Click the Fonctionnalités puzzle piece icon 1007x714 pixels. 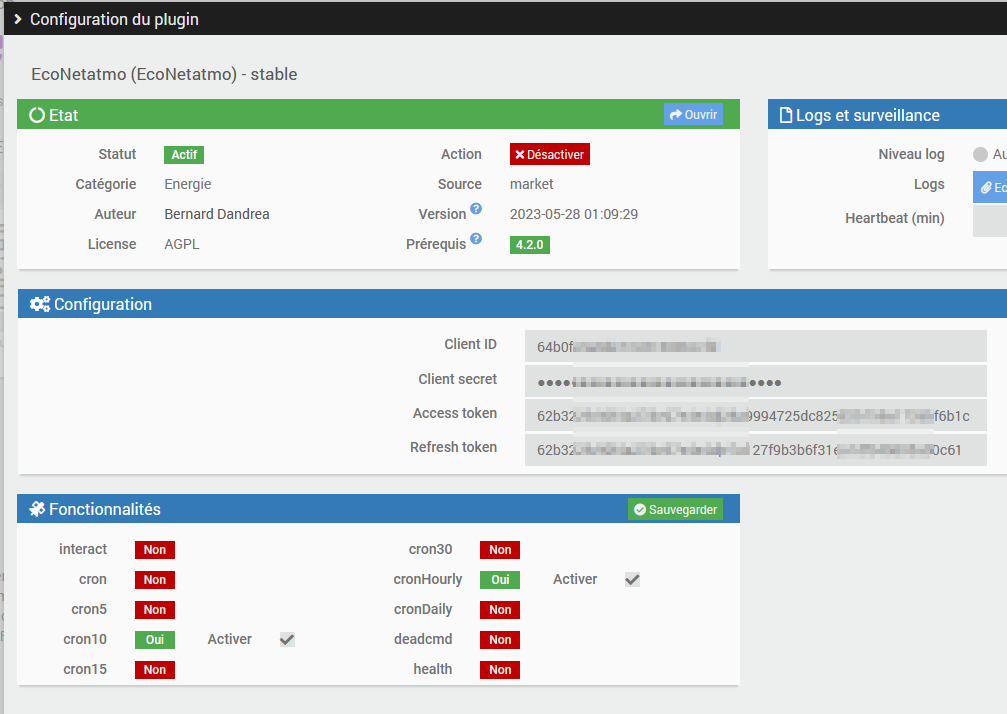[37, 509]
